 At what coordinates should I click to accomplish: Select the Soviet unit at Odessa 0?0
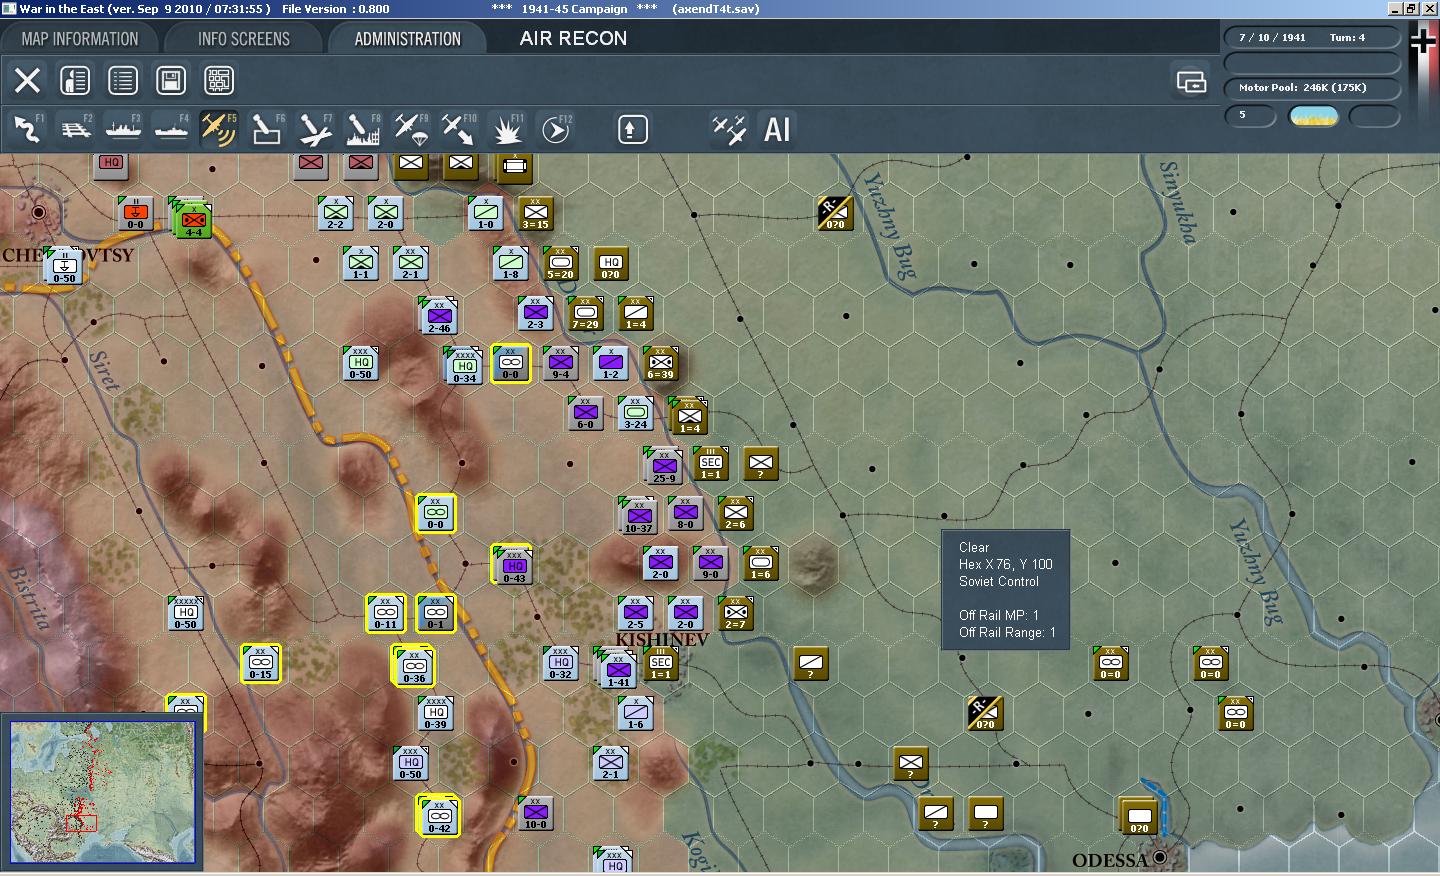(x=1138, y=817)
